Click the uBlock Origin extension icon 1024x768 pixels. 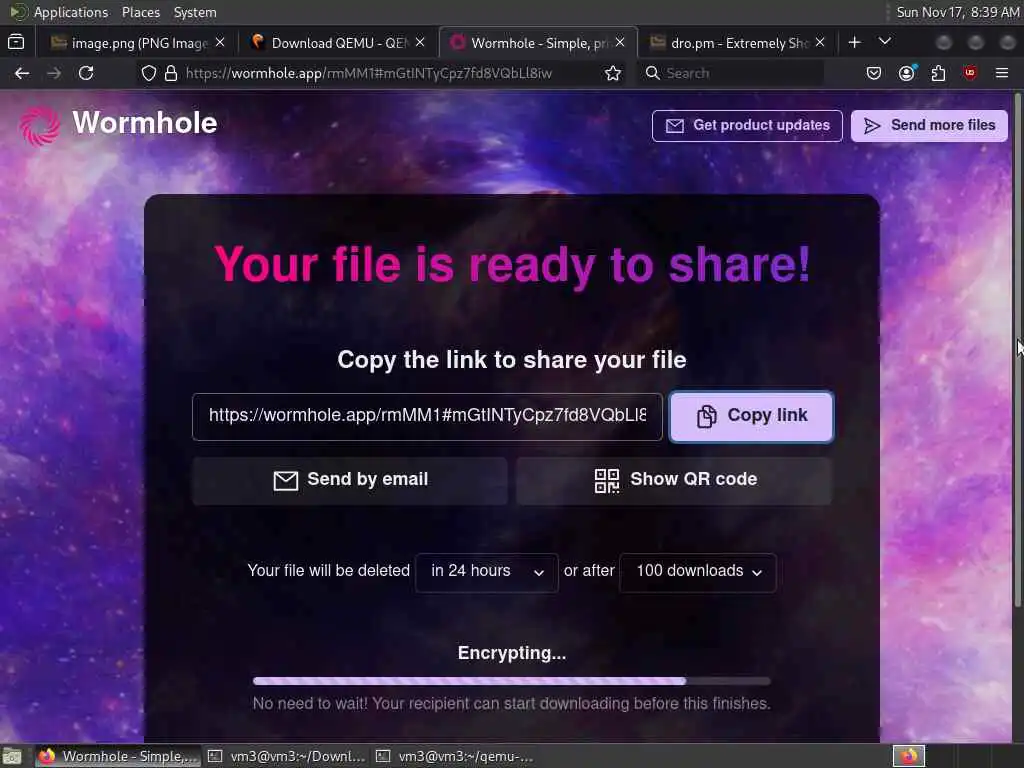pos(970,73)
